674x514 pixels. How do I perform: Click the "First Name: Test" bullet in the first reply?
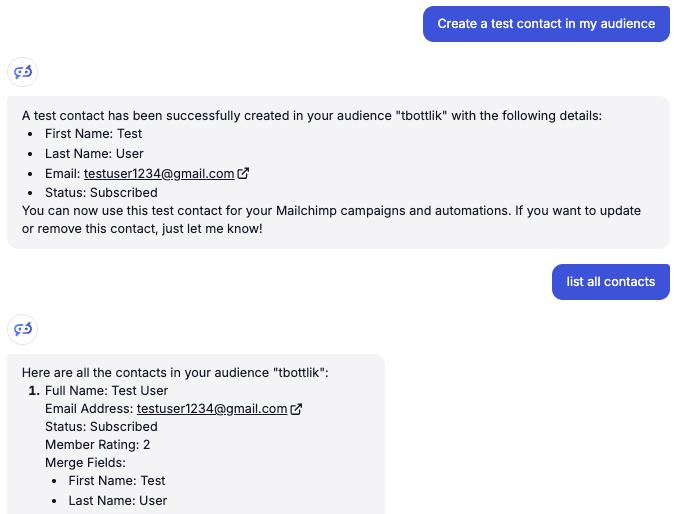point(93,134)
